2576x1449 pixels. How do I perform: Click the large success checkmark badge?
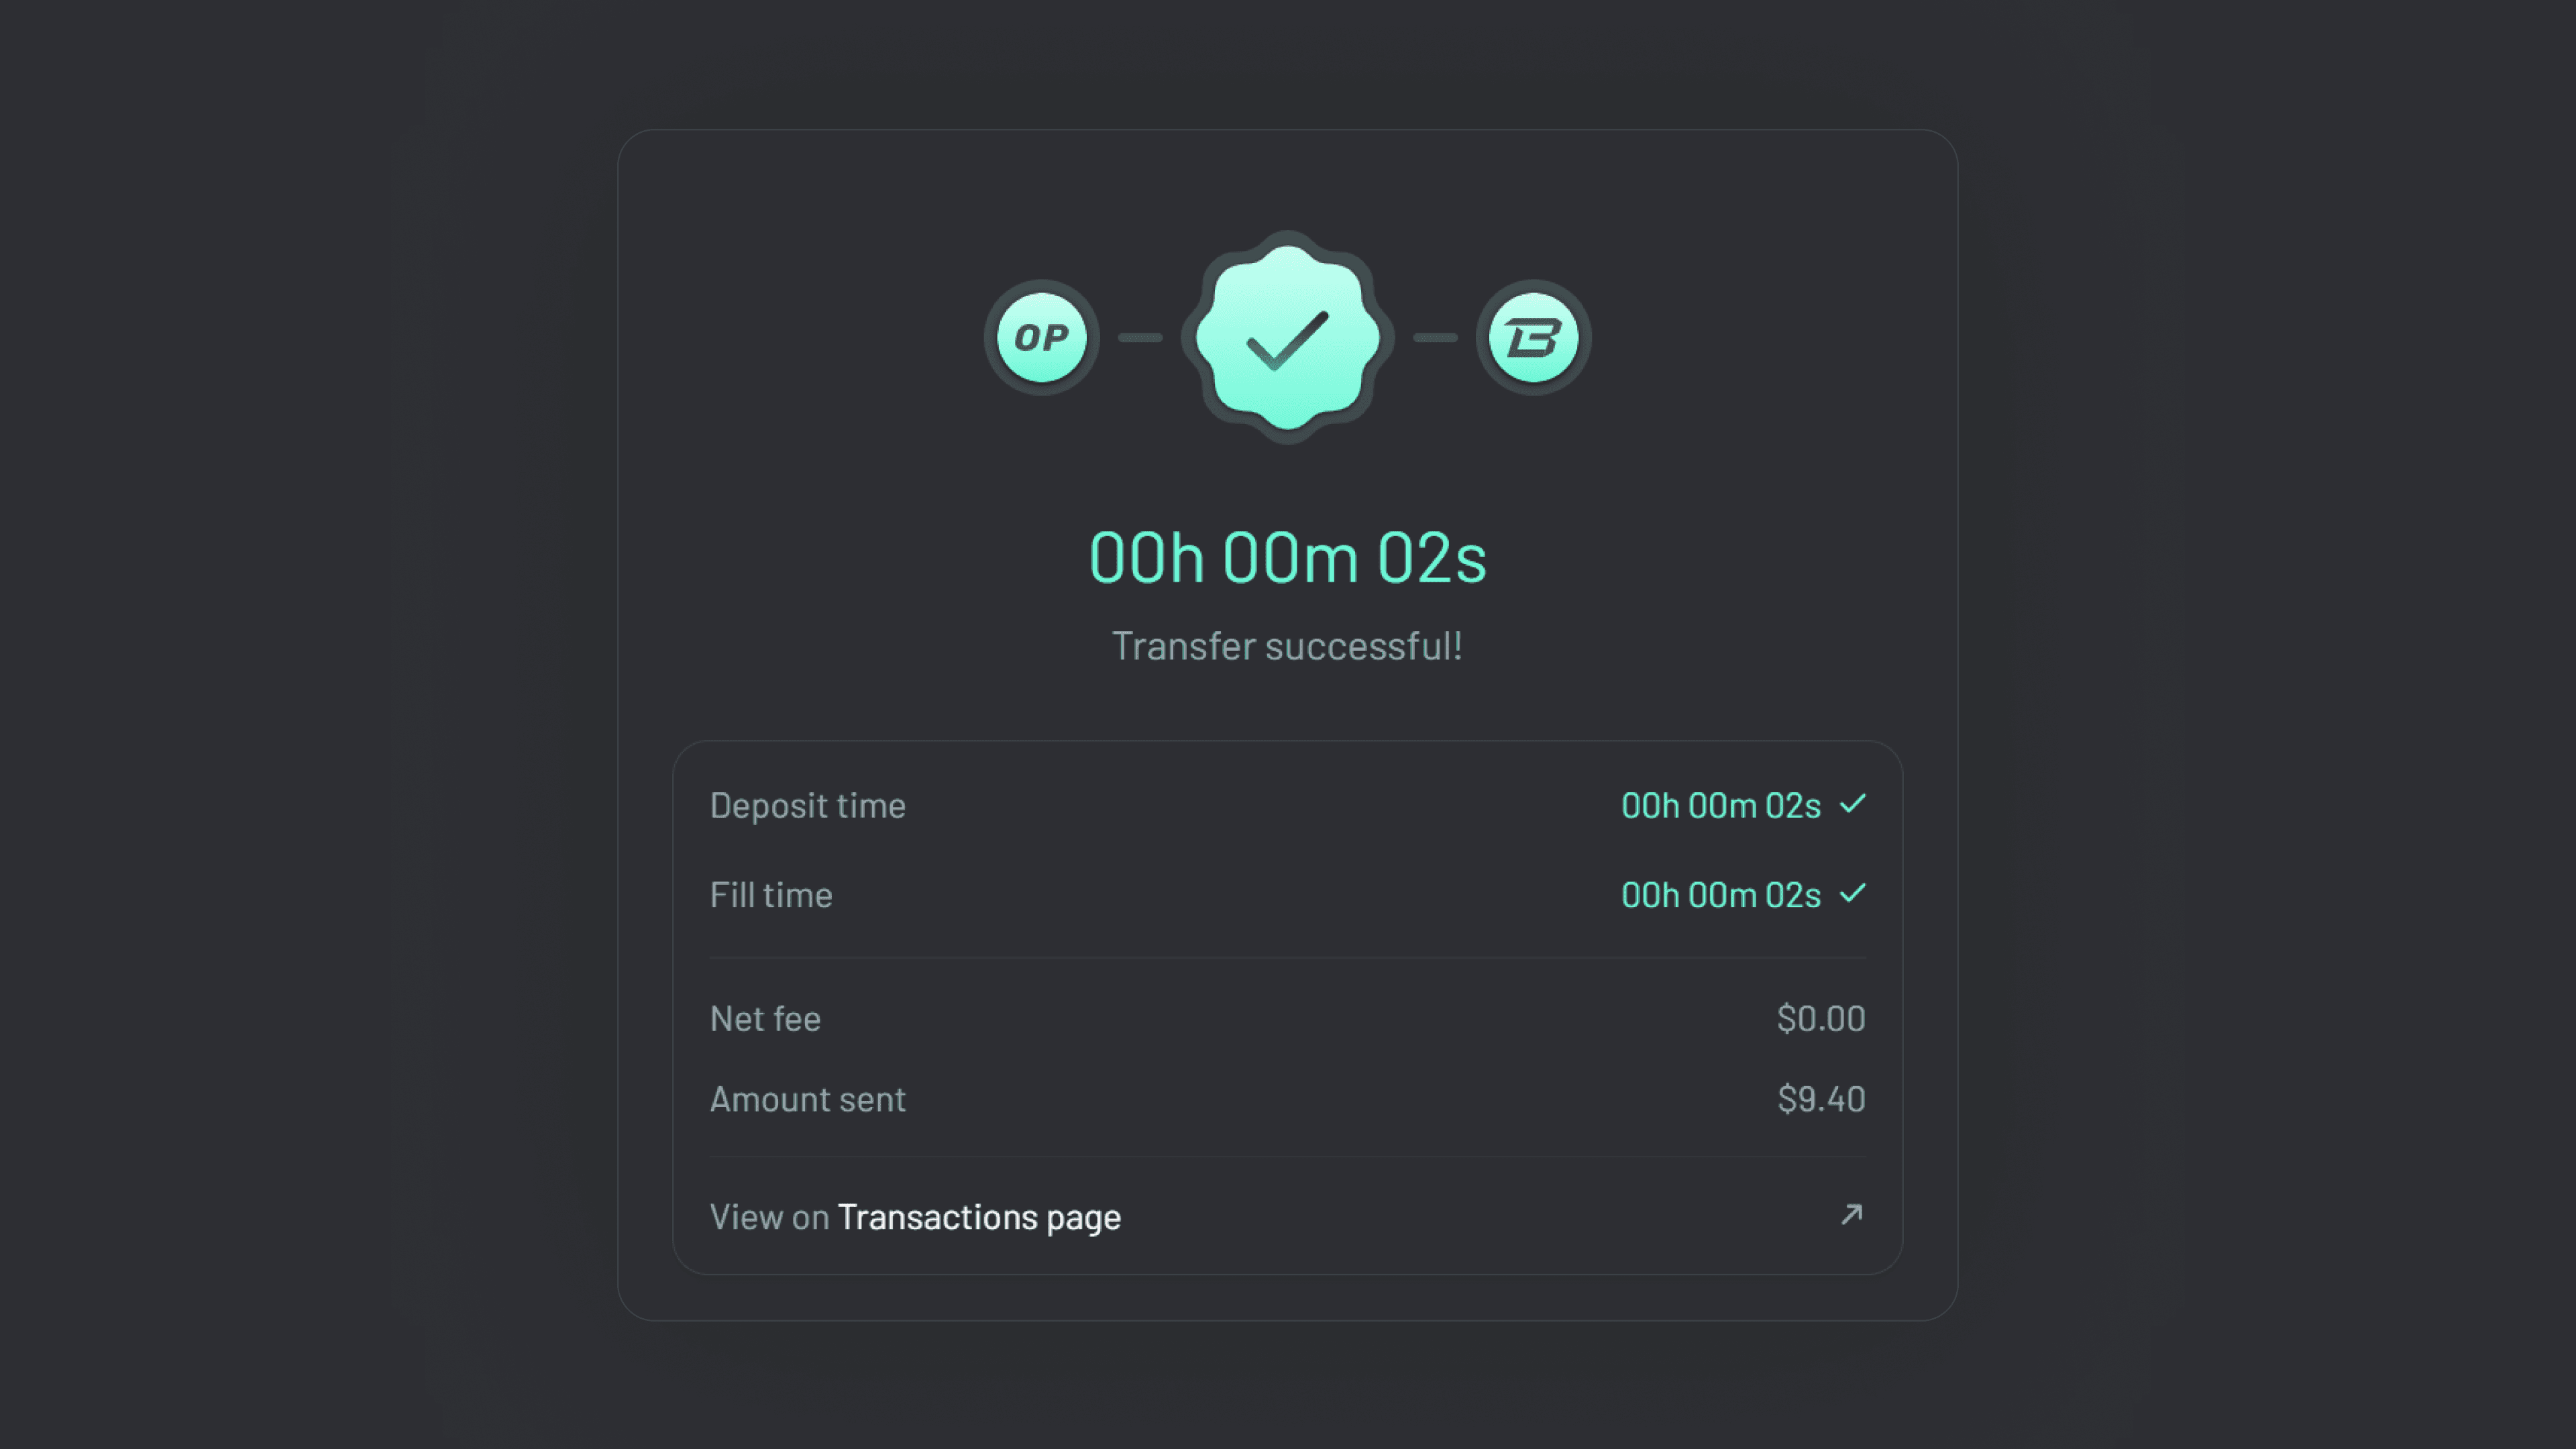coord(1287,338)
